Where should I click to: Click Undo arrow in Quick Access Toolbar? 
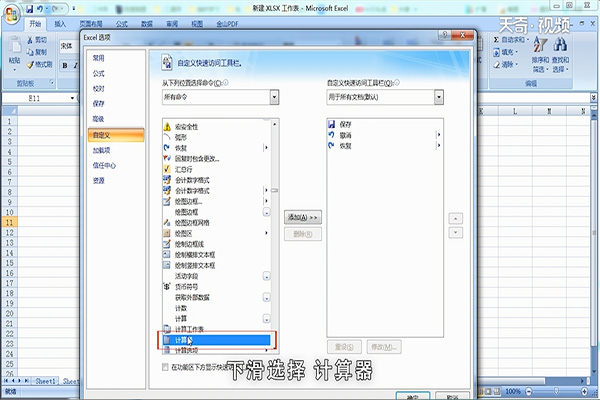click(40, 8)
